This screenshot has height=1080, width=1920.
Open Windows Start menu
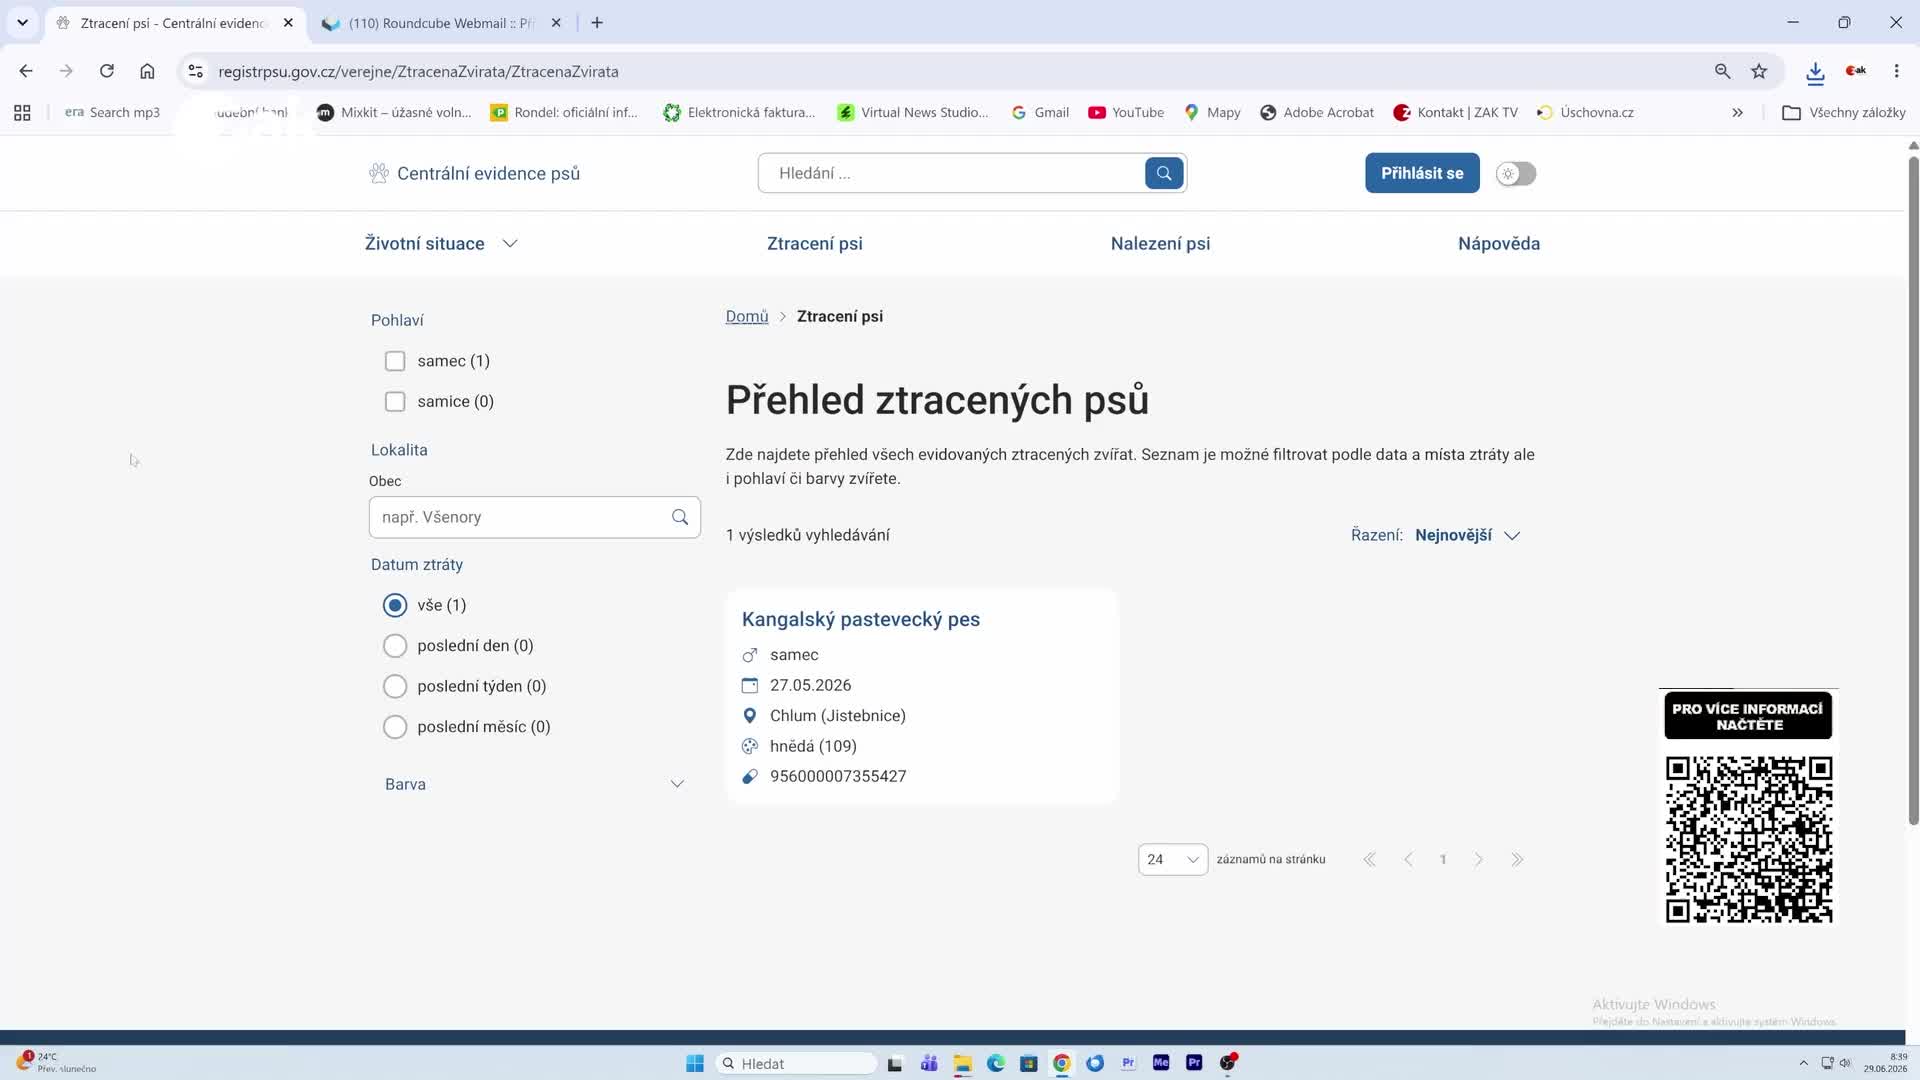pos(695,1063)
